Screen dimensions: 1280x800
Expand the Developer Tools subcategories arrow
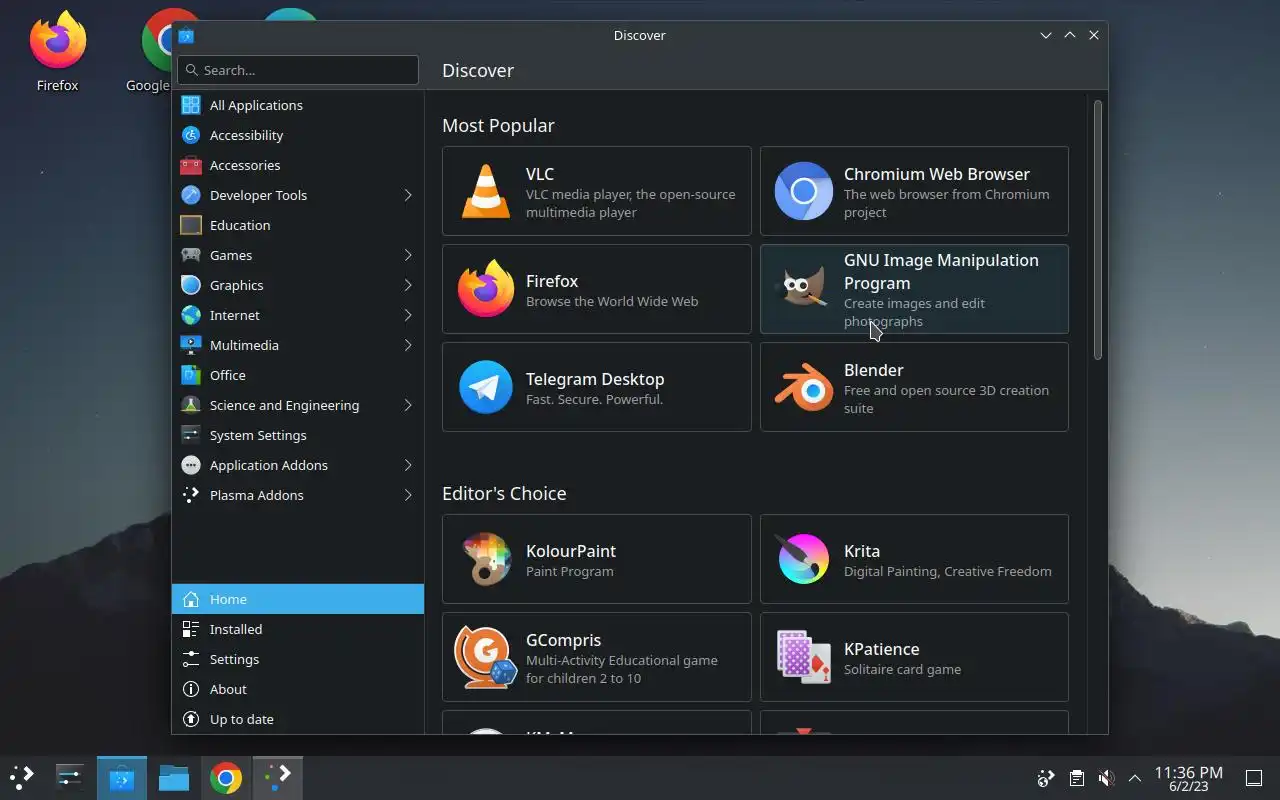click(x=408, y=195)
